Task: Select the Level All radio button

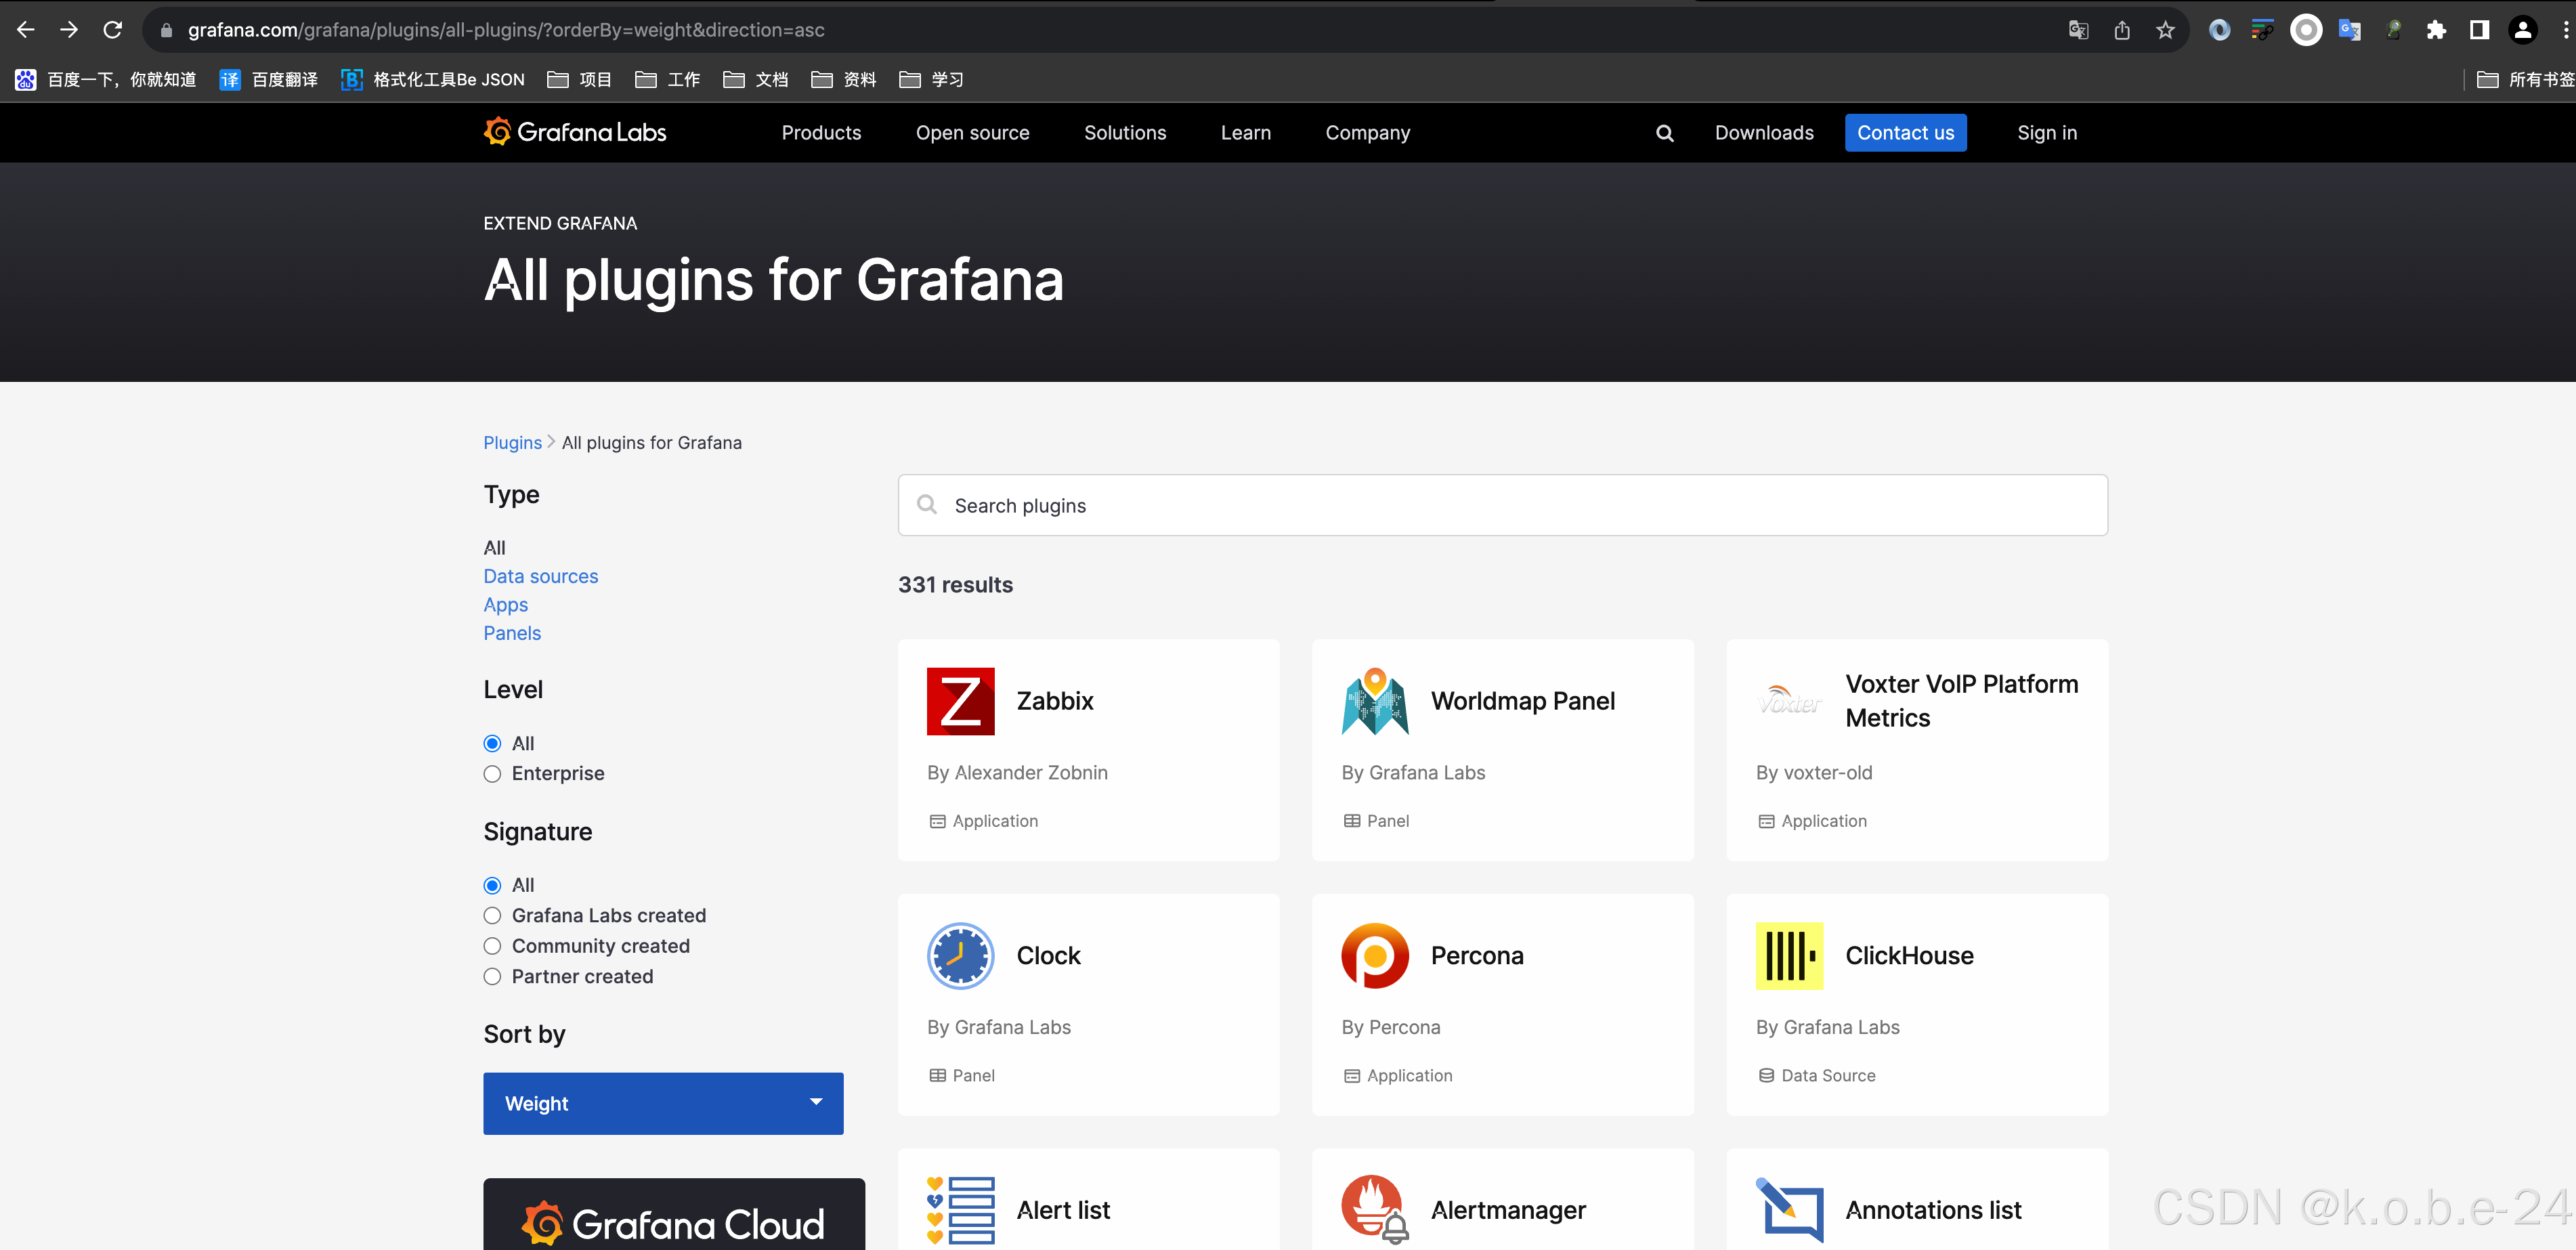Action: pos(492,743)
